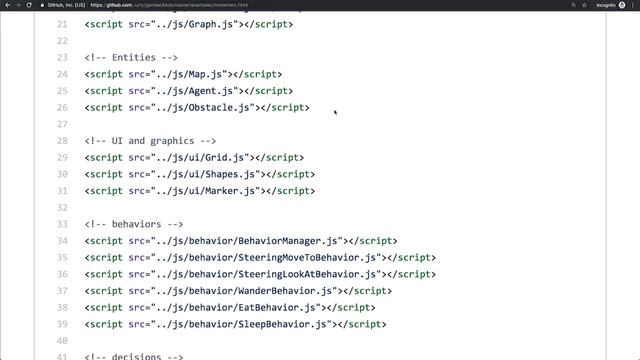Click the zoom magnifier icon in address bar

[x=573, y=5]
